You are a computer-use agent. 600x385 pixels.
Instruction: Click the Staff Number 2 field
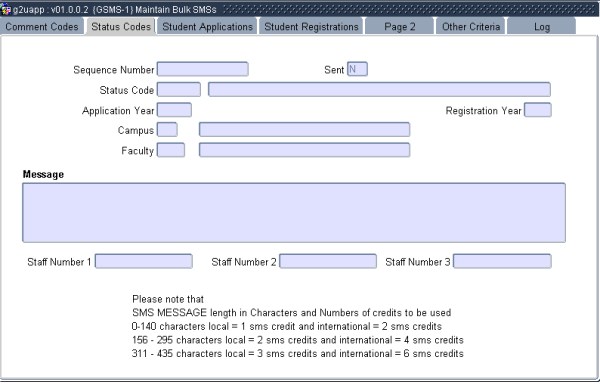[x=328, y=261]
